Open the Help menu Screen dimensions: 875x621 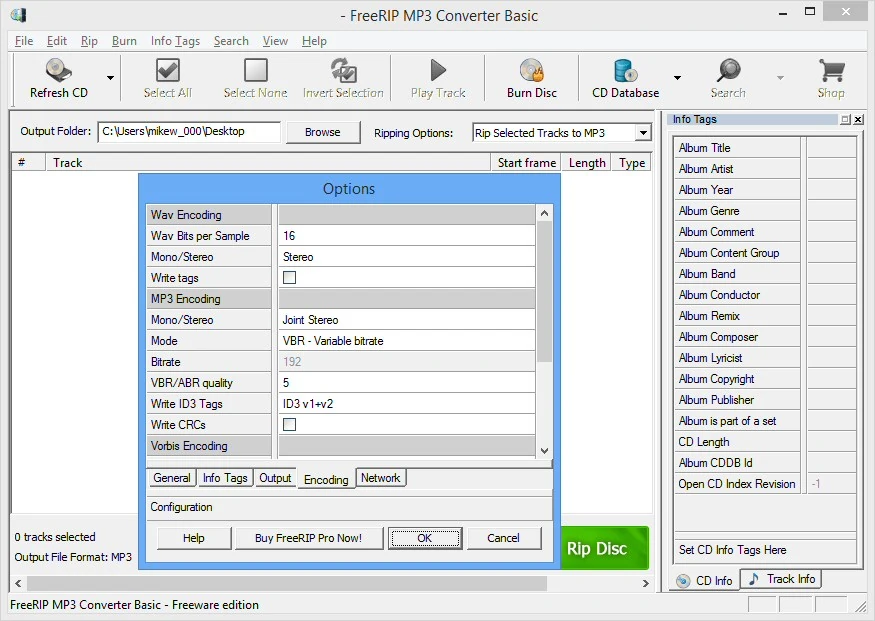pos(314,41)
